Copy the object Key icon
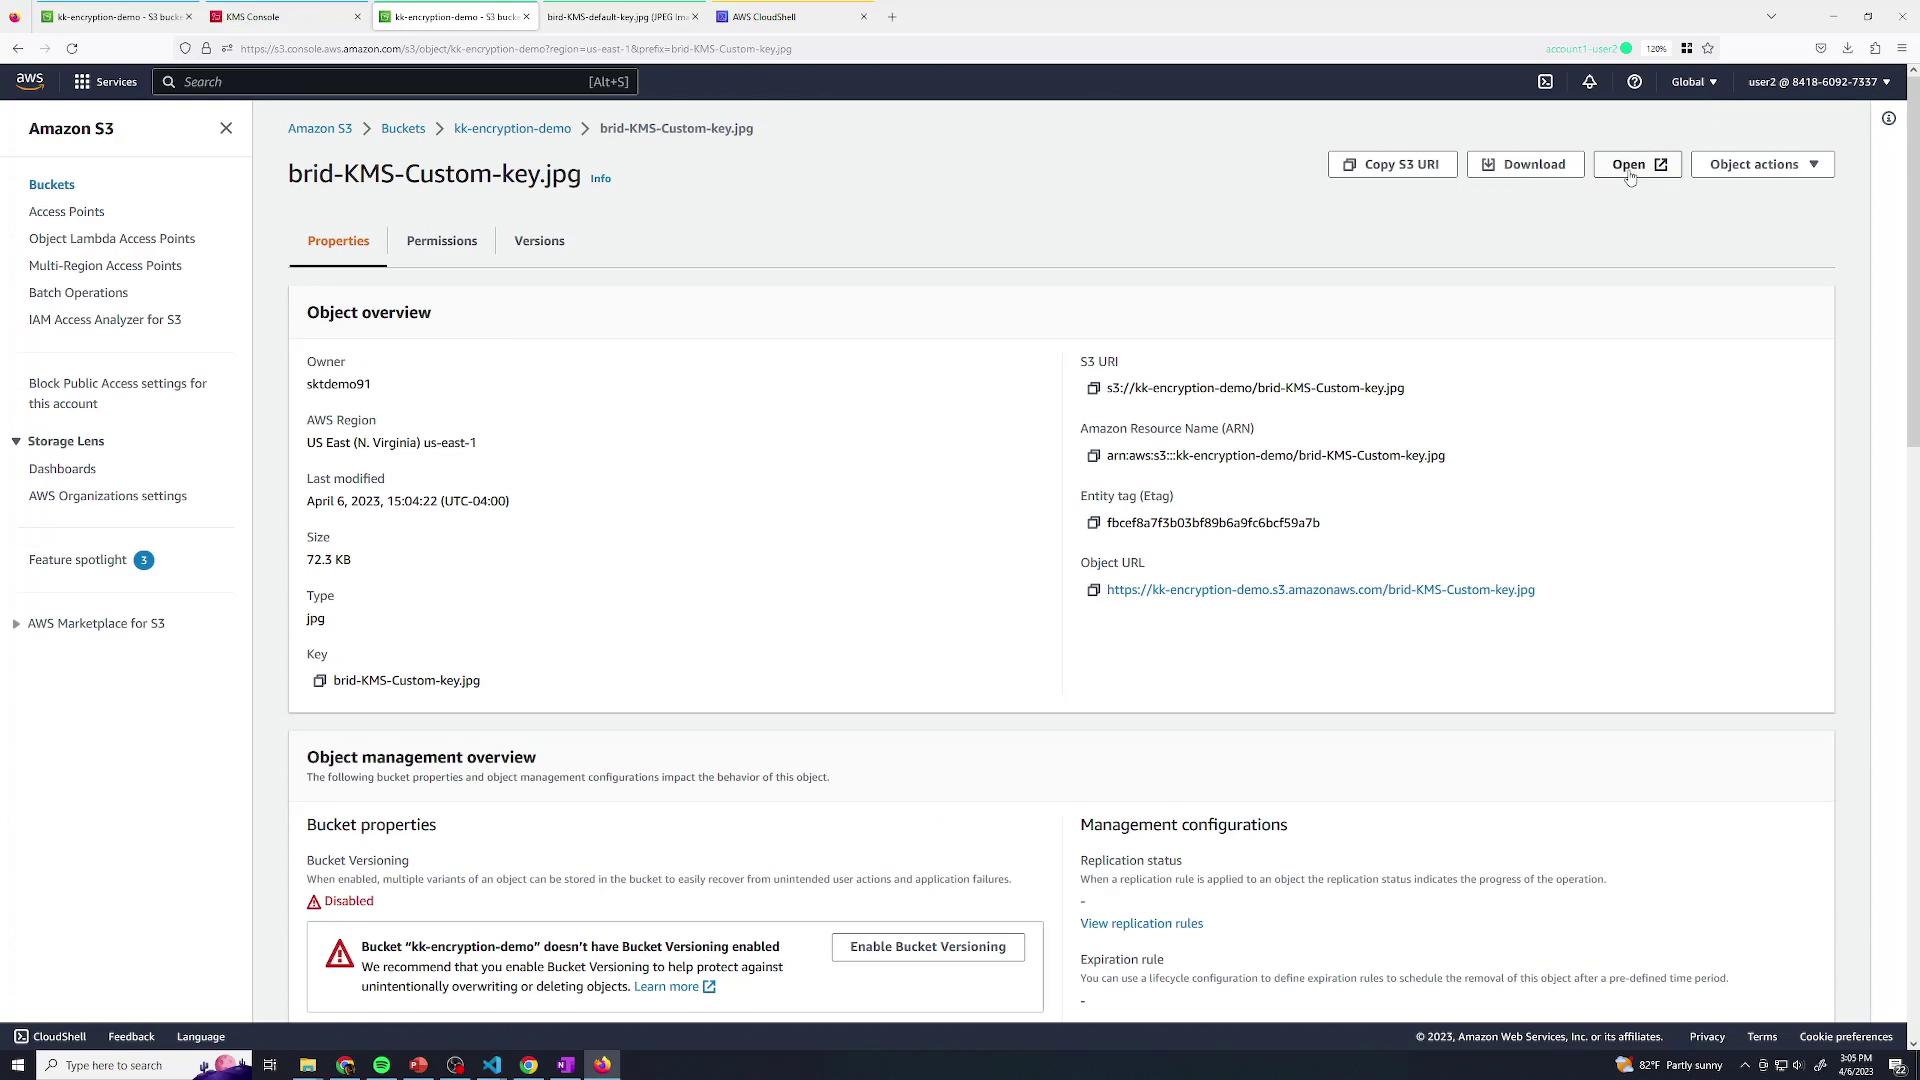 coord(320,681)
